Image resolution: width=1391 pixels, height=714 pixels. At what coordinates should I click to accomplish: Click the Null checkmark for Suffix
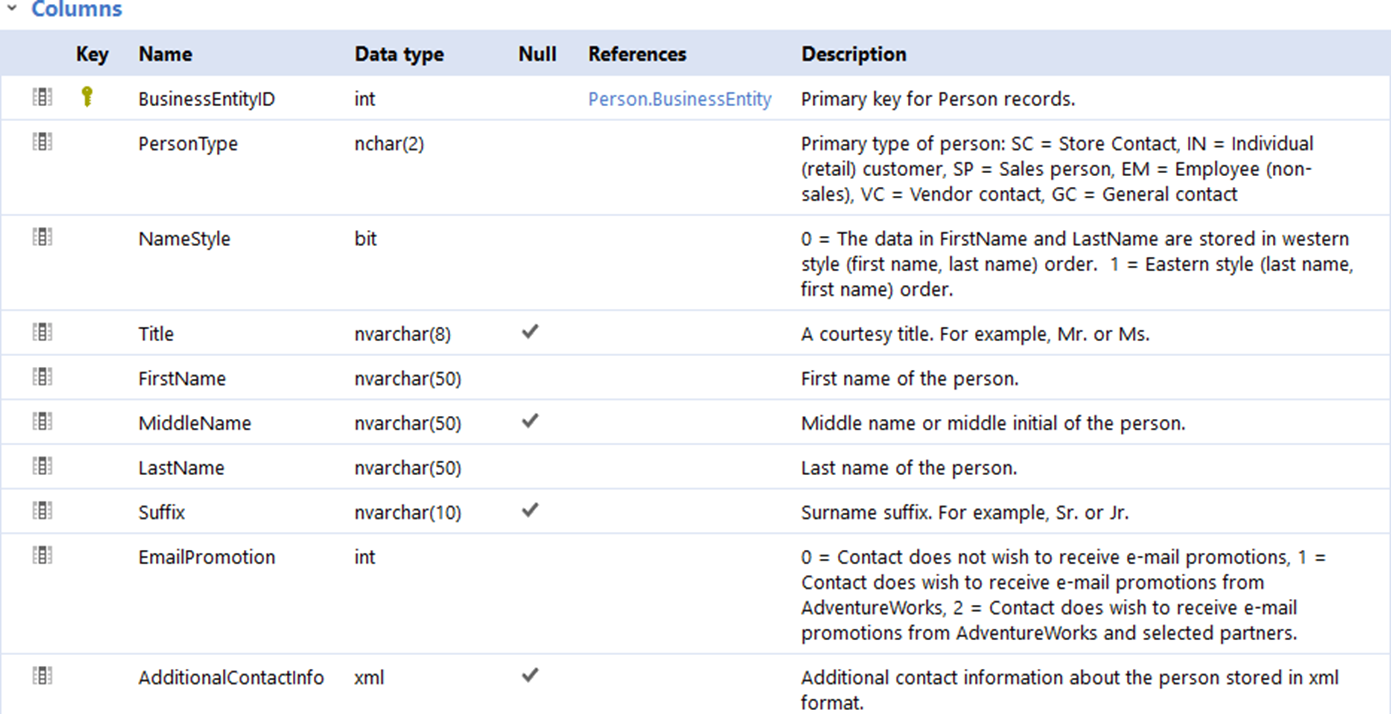[530, 510]
